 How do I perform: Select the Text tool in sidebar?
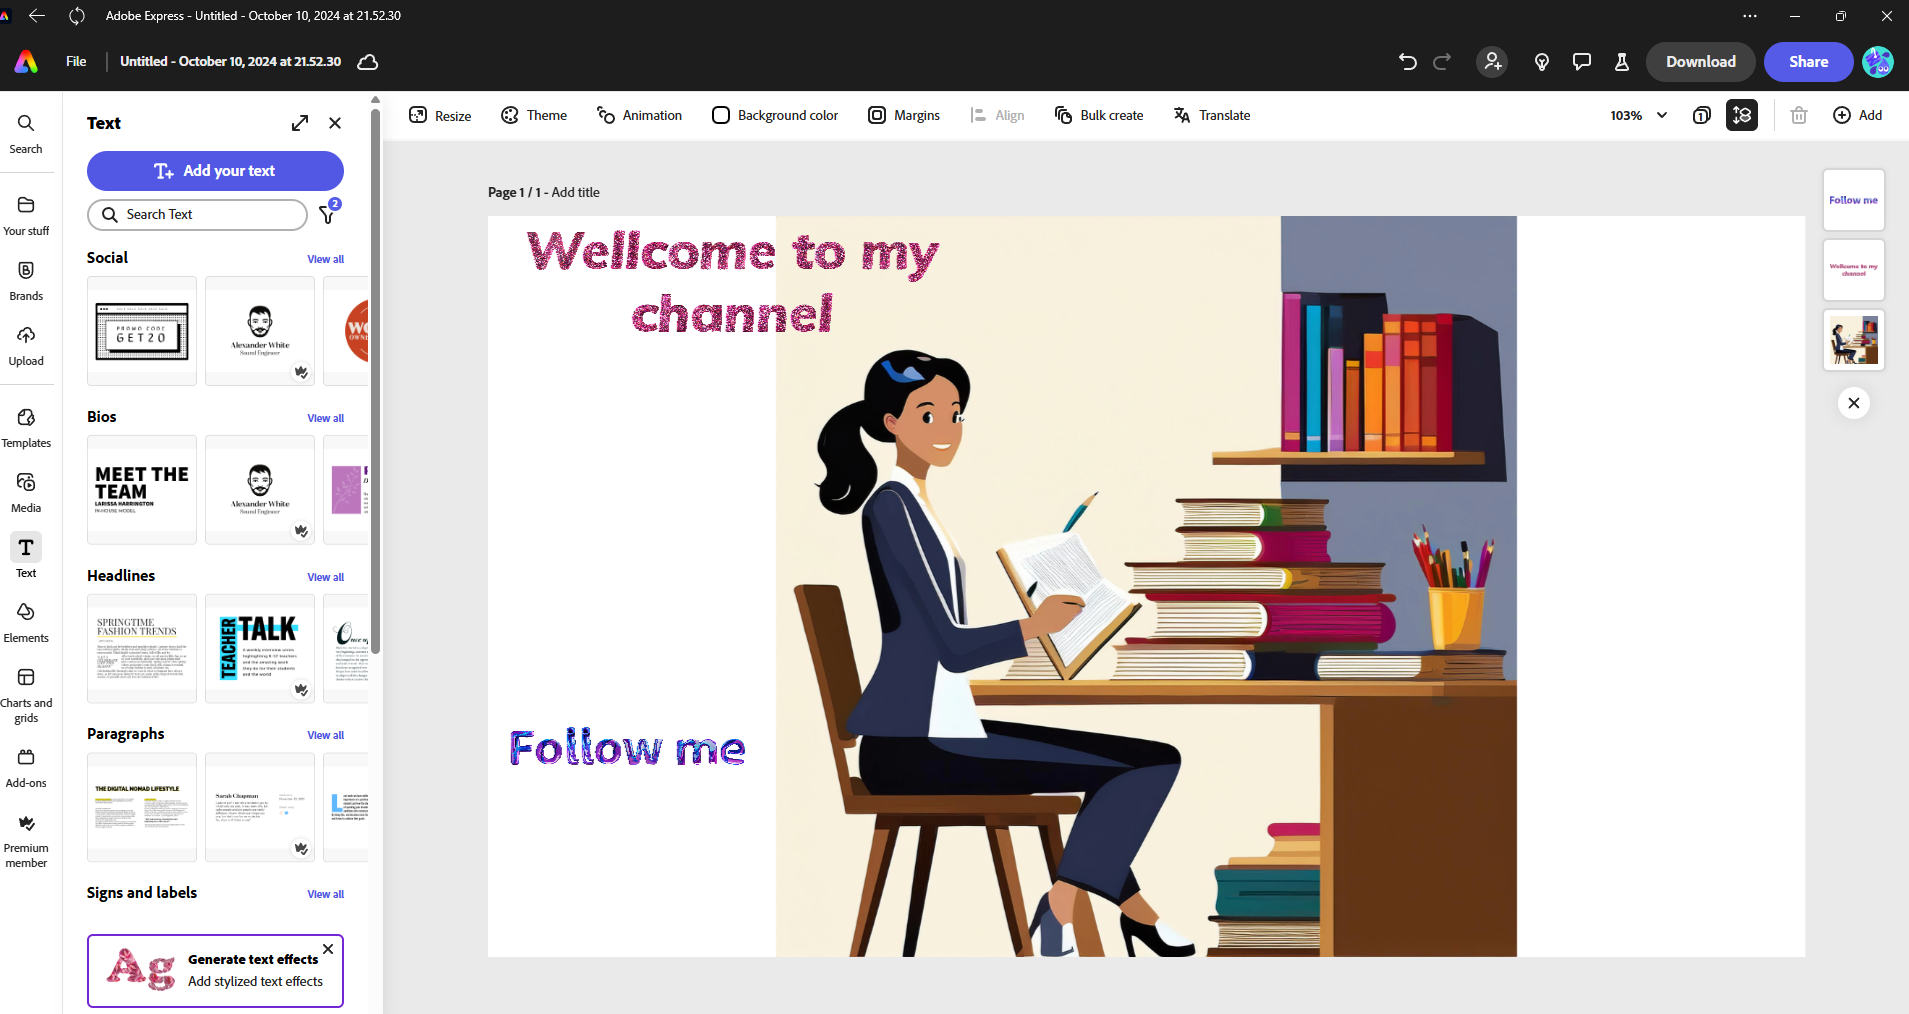(x=26, y=556)
